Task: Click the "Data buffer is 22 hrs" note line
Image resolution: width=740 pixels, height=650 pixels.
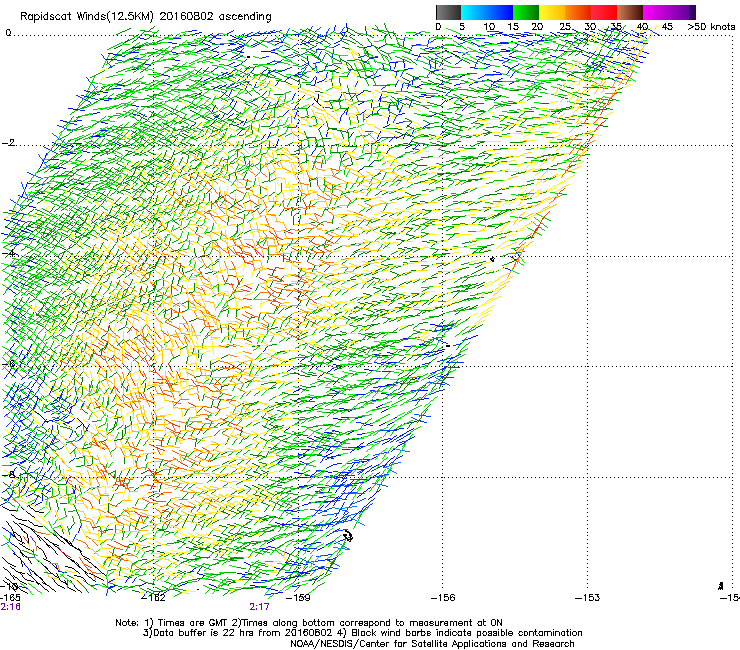Action: coord(362,633)
